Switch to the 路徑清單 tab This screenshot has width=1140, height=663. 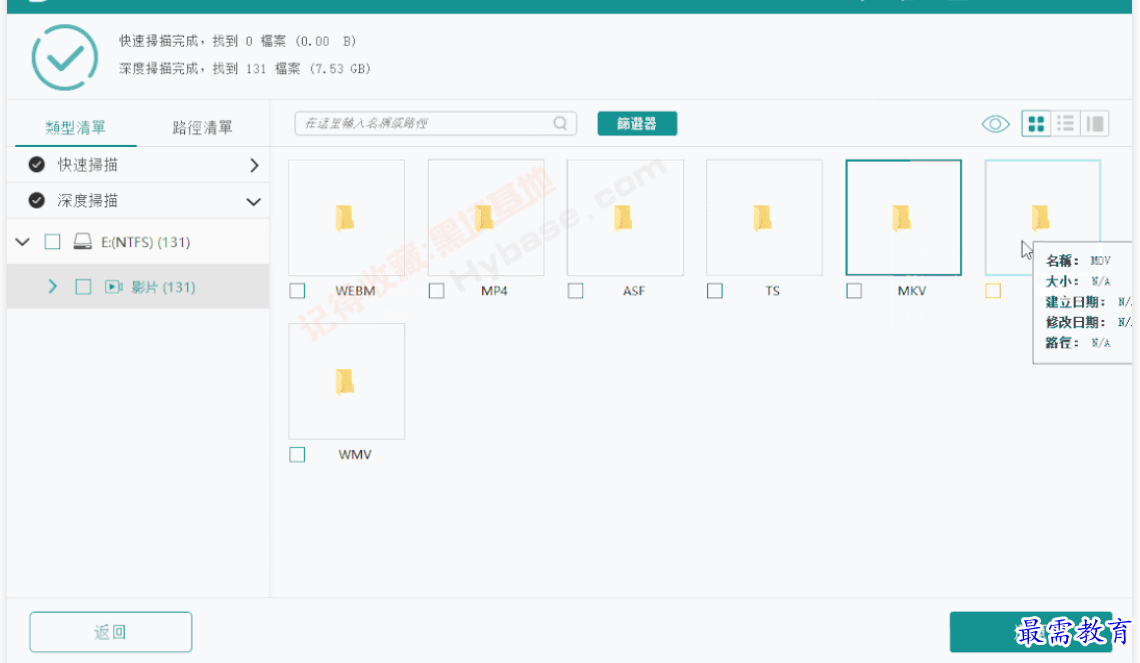203,128
